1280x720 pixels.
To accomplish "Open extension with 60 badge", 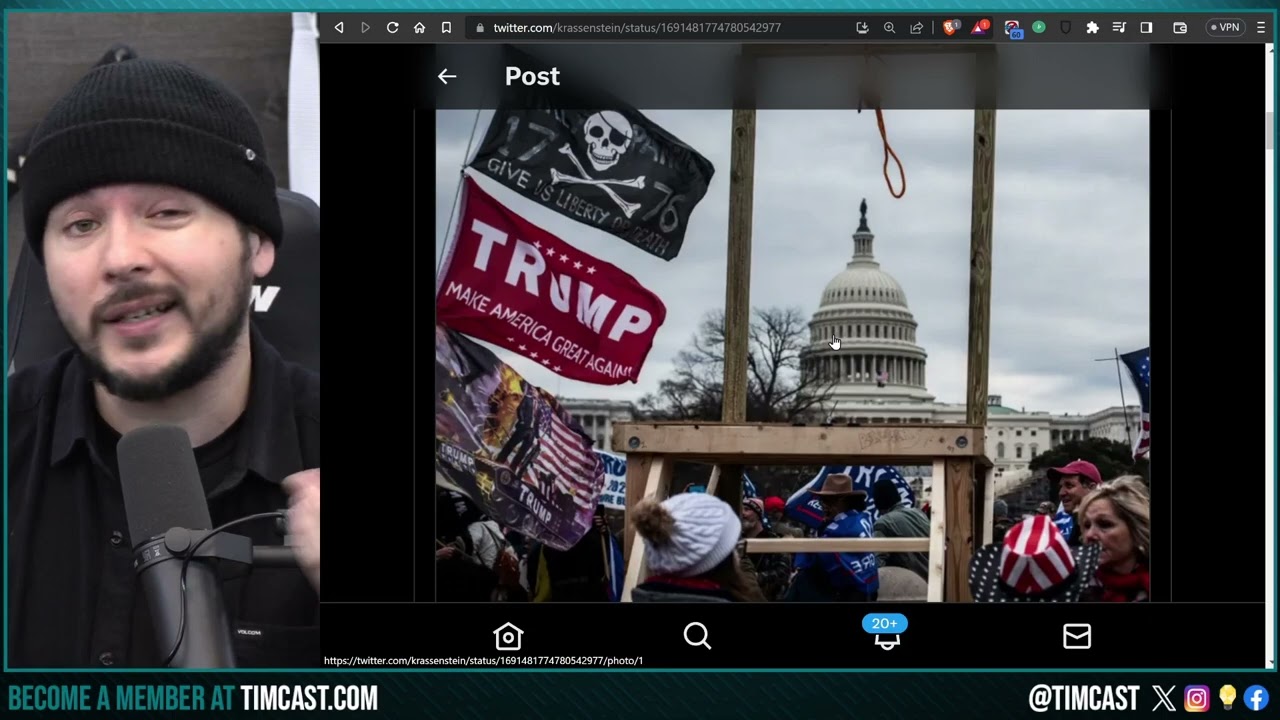I will point(1012,29).
